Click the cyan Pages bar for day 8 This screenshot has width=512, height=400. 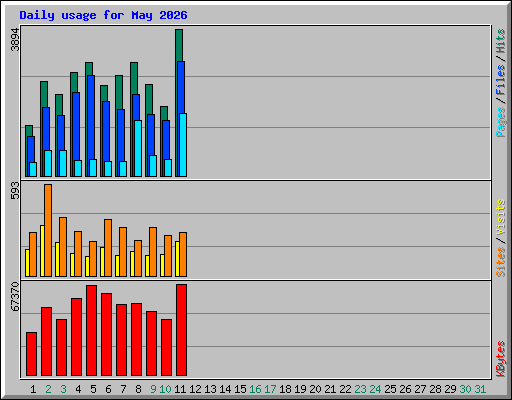(138, 148)
